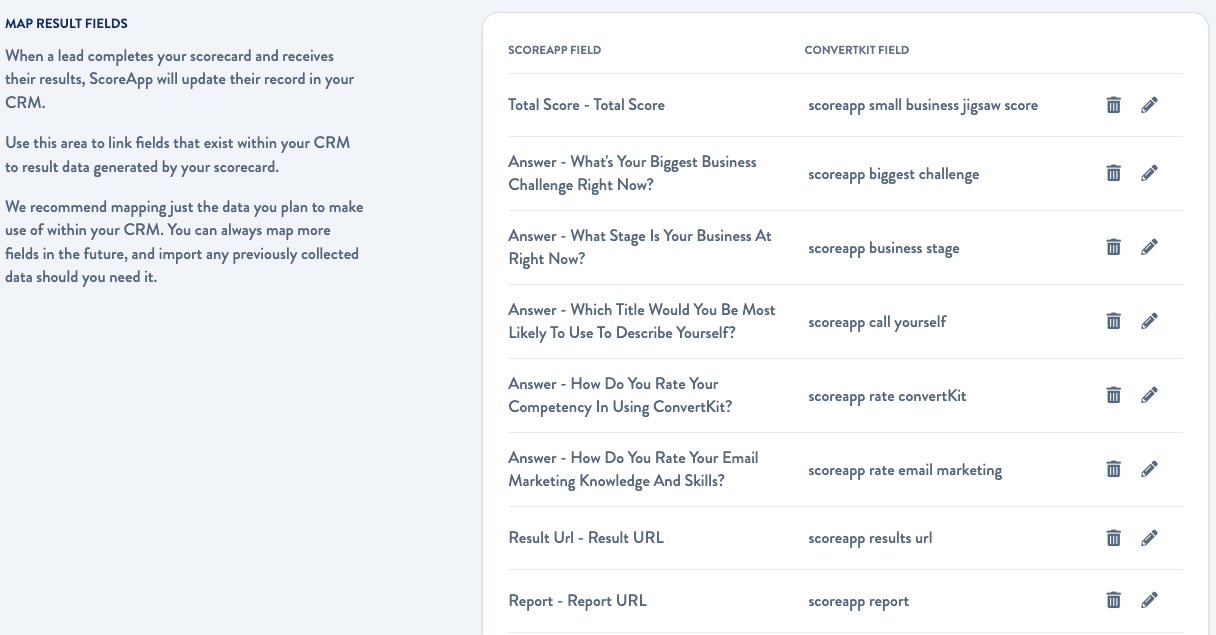Image resolution: width=1216 pixels, height=635 pixels.
Task: Edit the Total Score field mapping
Action: tap(1149, 104)
